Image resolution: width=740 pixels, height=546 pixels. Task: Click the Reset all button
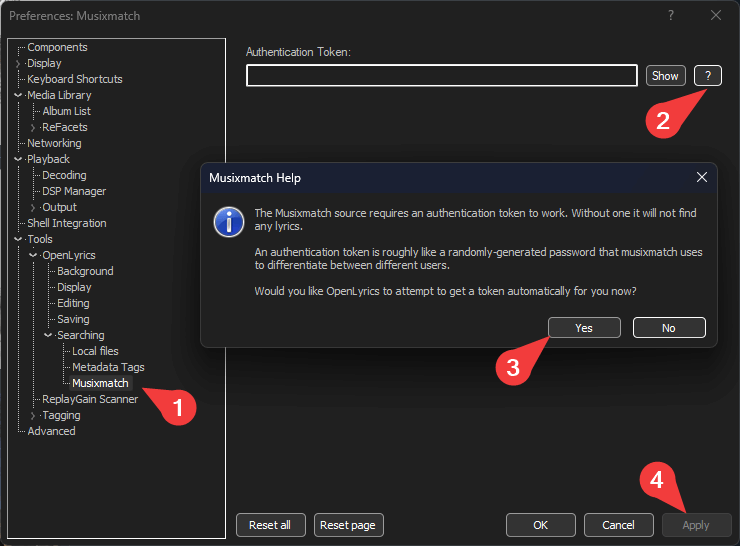270,525
